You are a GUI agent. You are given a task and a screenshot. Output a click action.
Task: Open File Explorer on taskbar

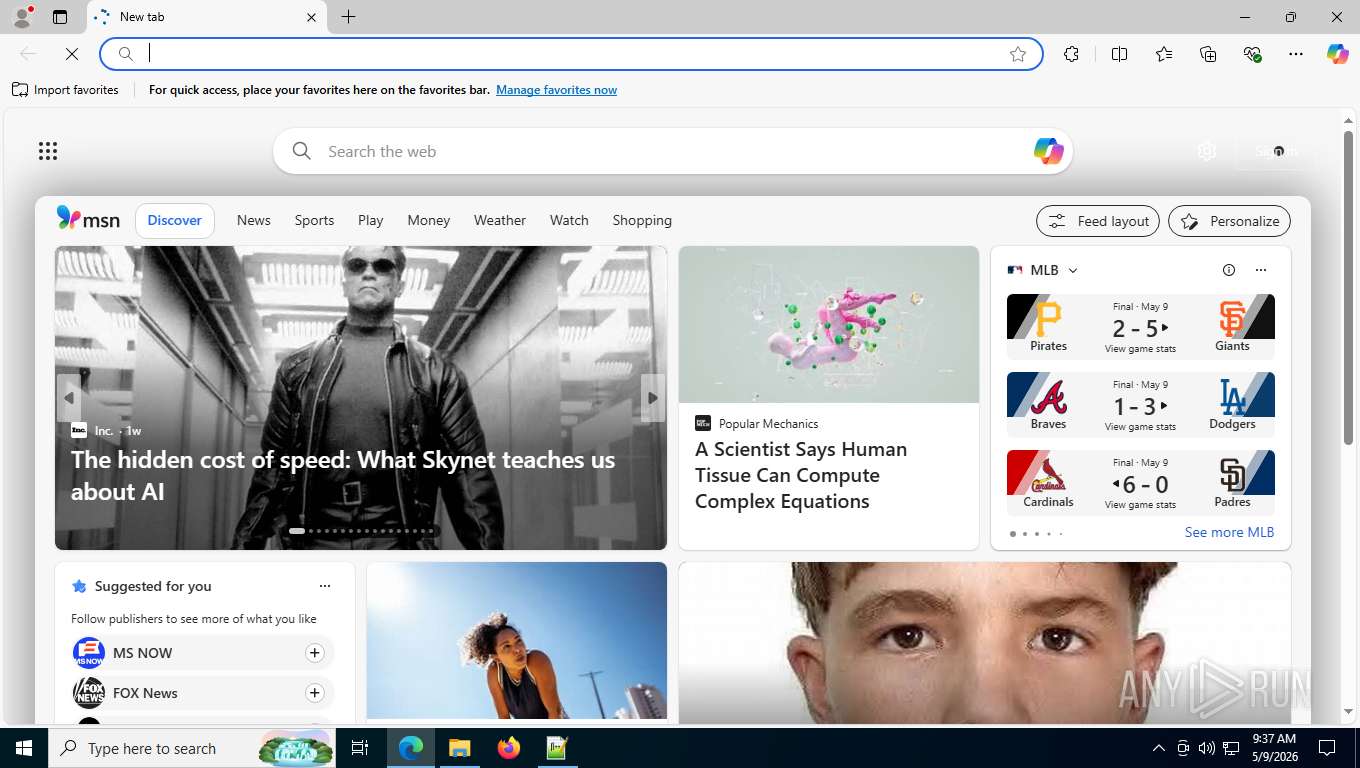click(459, 748)
